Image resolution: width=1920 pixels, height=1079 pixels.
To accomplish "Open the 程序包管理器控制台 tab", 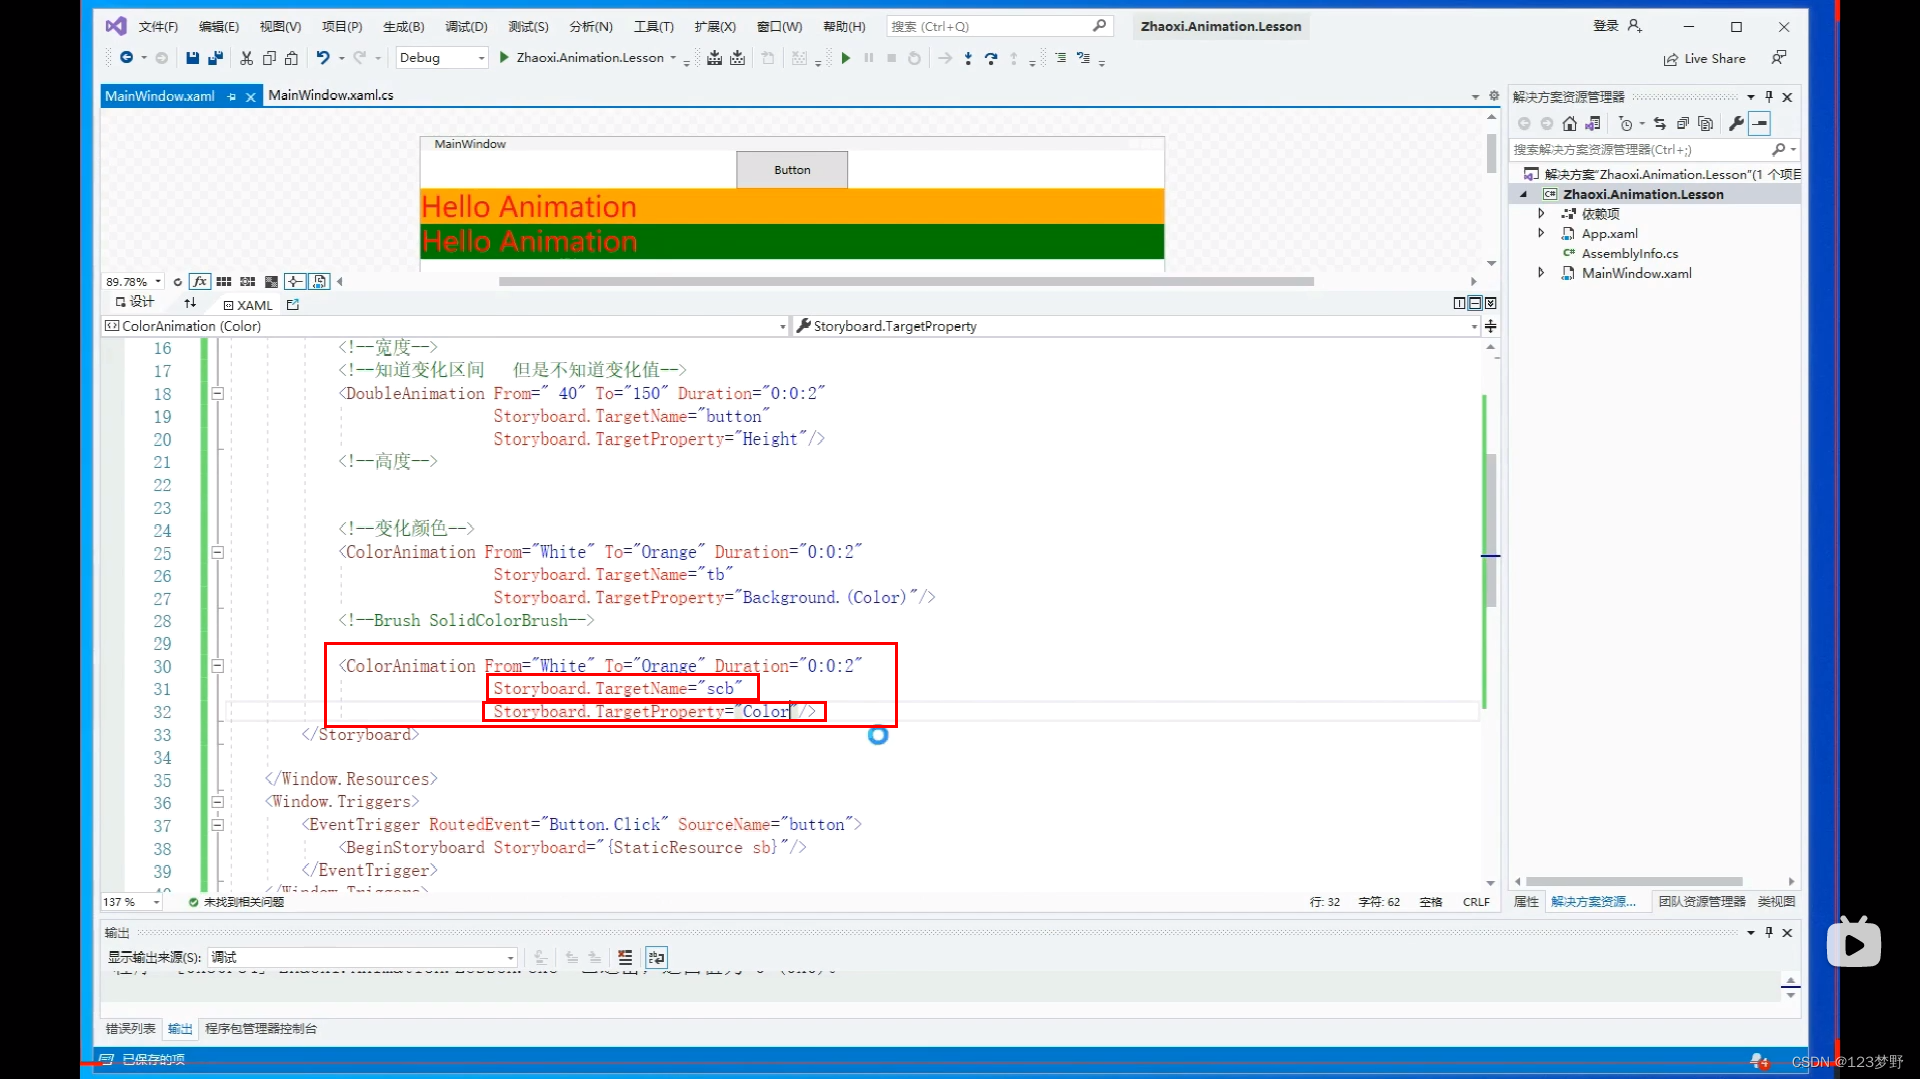I will click(x=261, y=1029).
